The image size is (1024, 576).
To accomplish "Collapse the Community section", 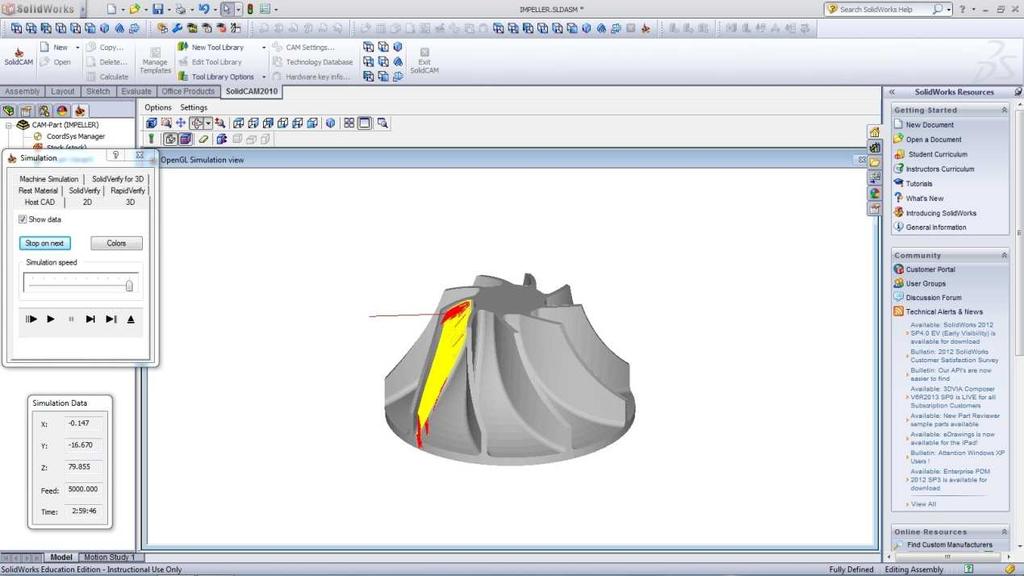I will [x=1004, y=255].
